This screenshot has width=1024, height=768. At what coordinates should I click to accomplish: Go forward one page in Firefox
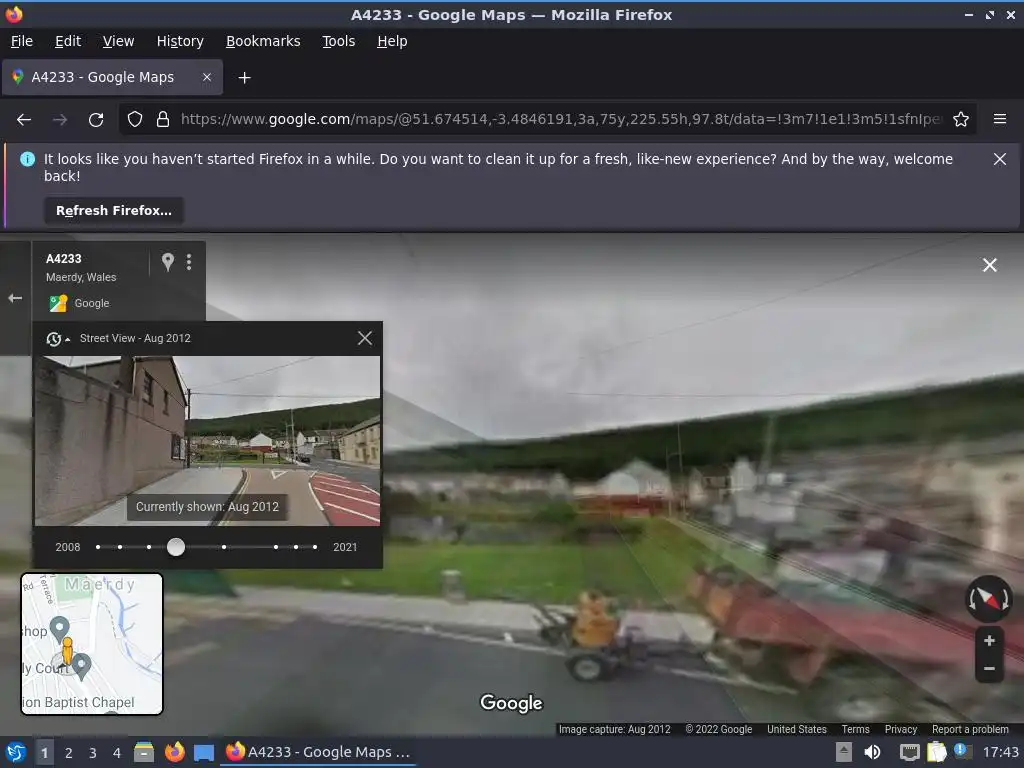(60, 120)
